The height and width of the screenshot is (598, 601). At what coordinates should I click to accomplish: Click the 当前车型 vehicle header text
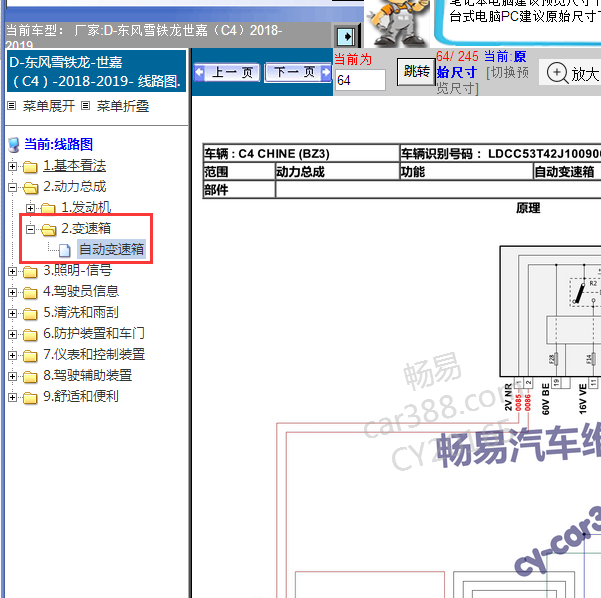pyautogui.click(x=144, y=37)
